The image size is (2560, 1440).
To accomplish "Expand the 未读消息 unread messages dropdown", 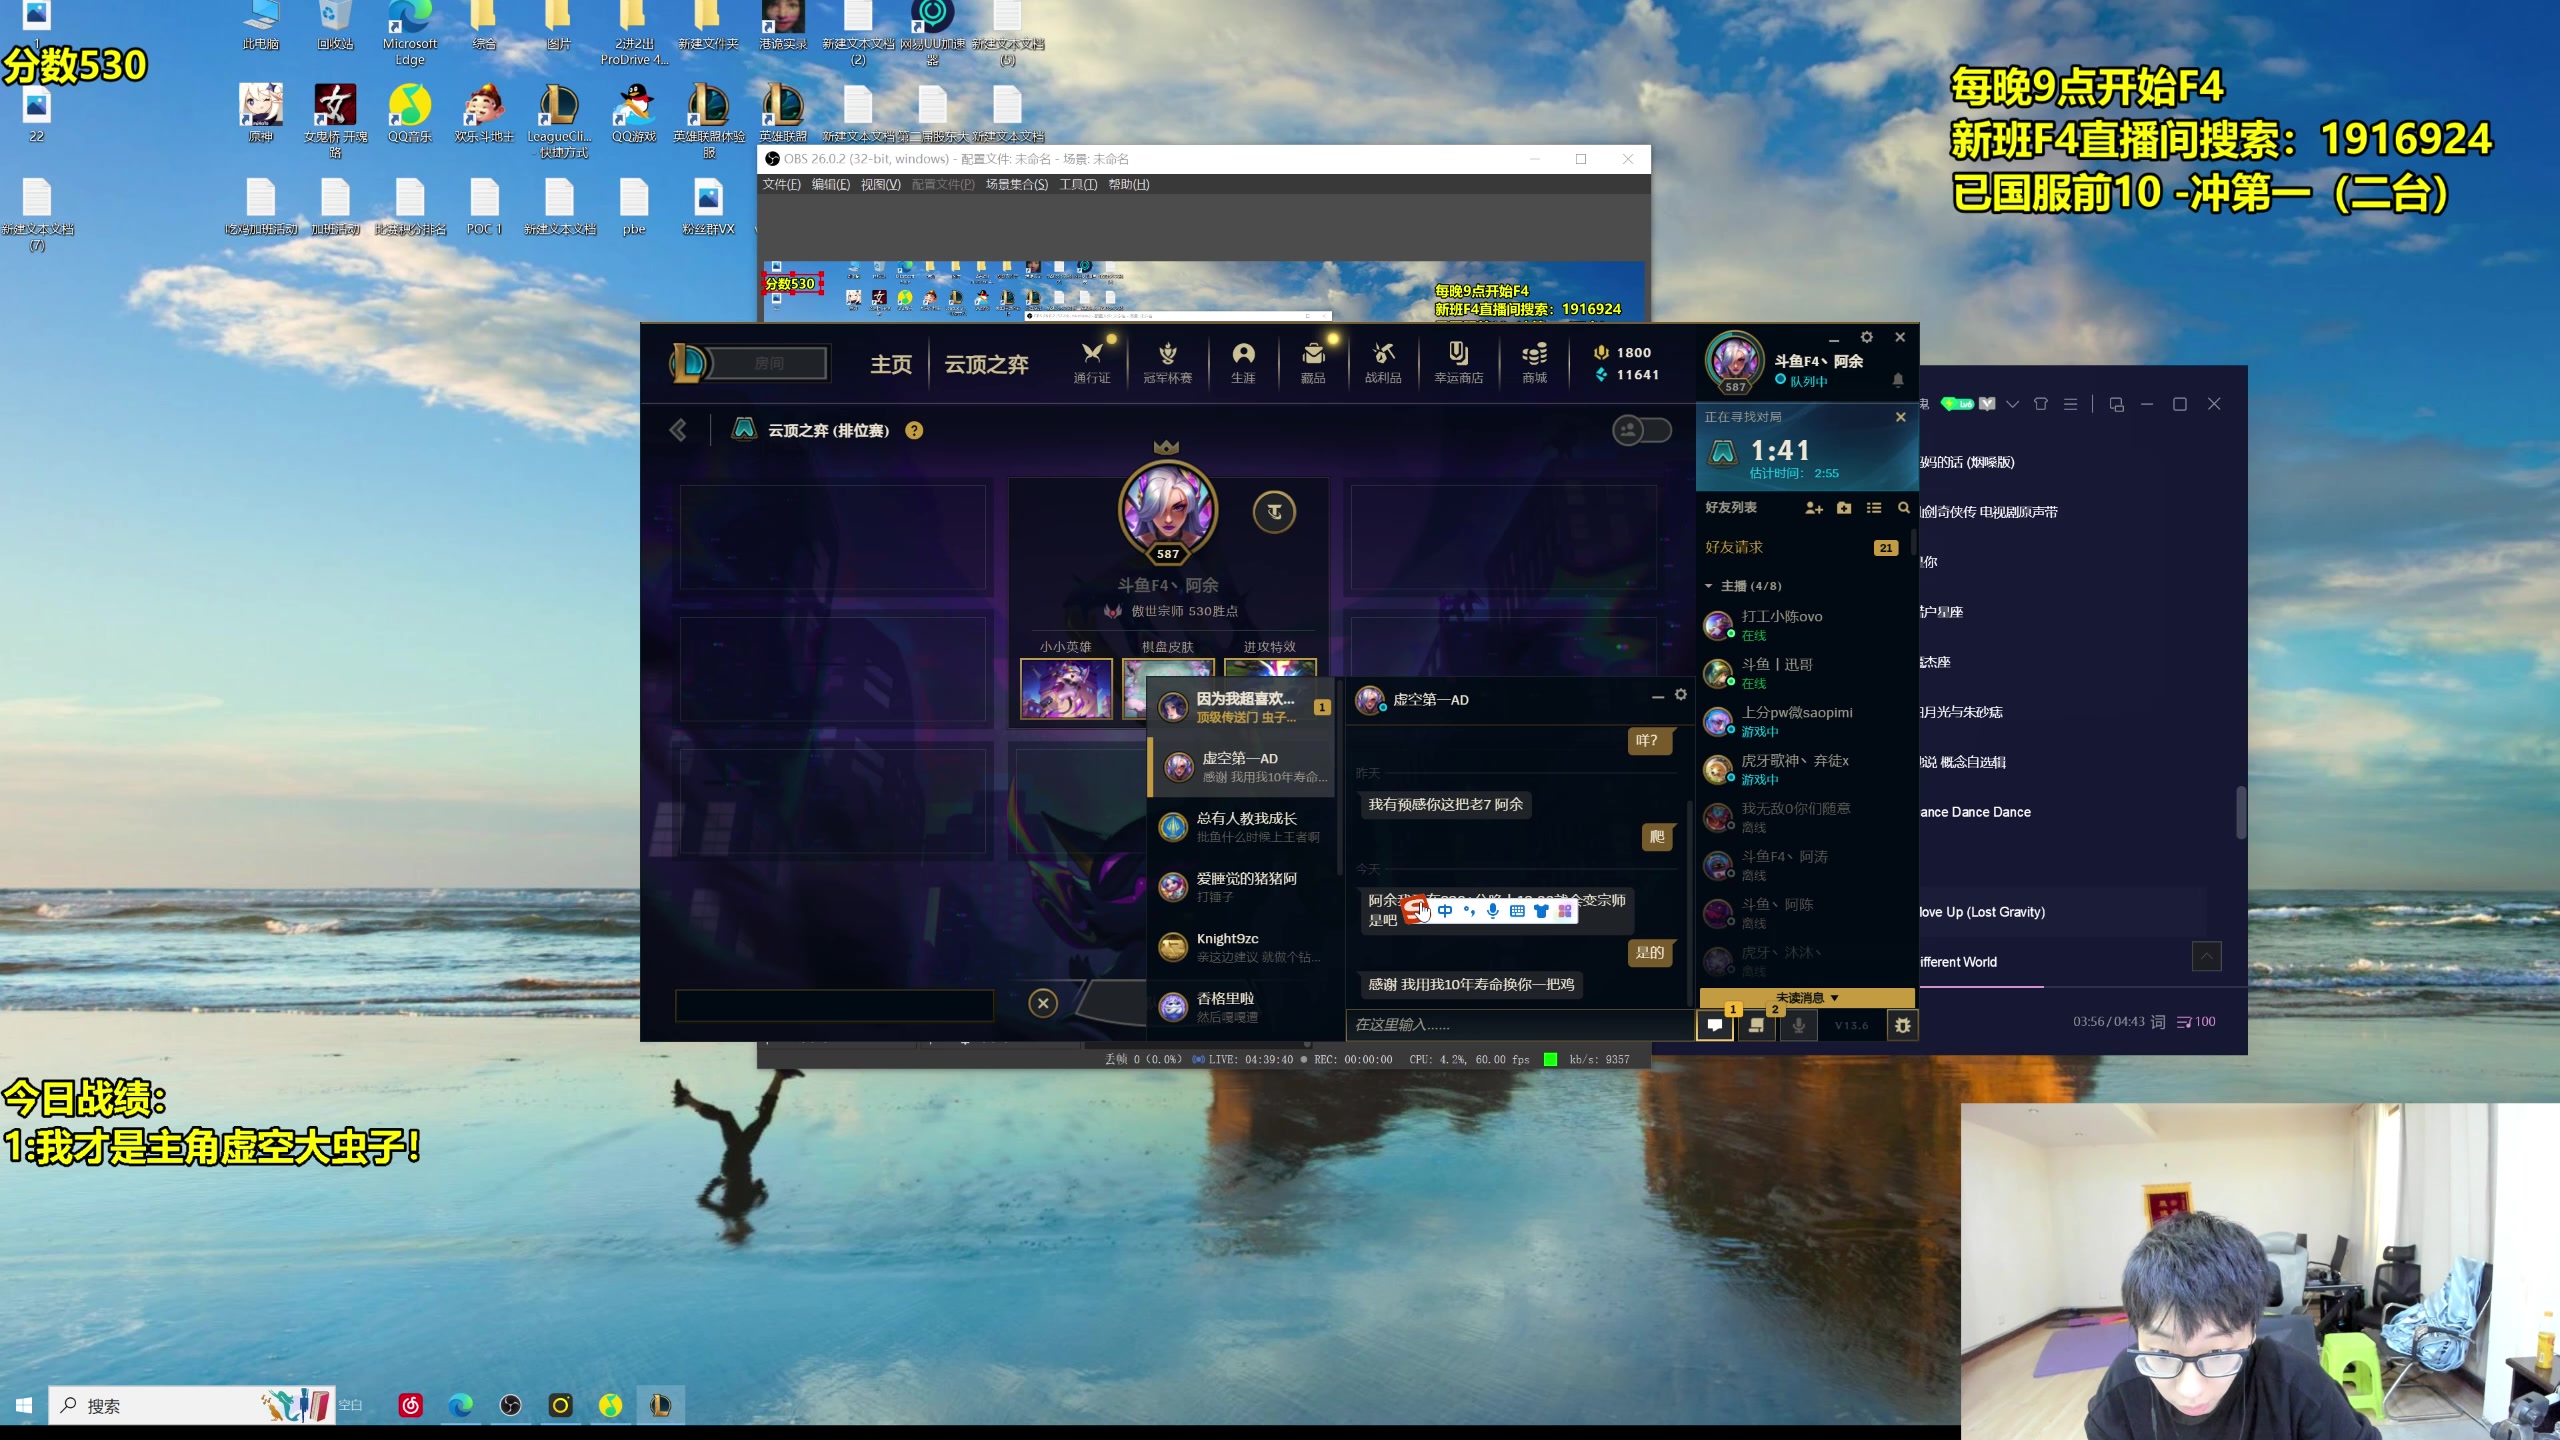I will (x=1806, y=997).
